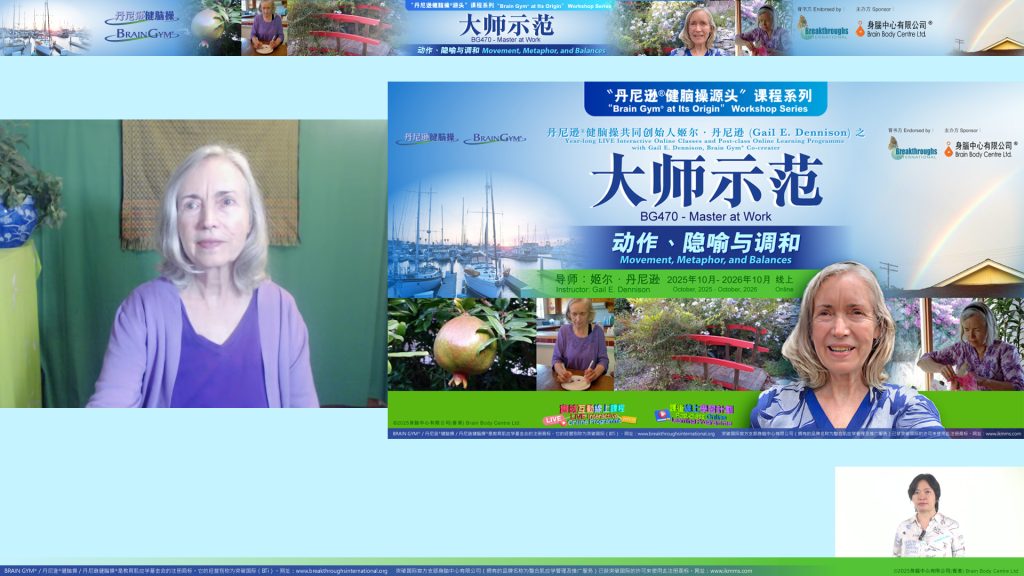Click the "Brain Gym at Its Origin" Workshop Series tab
Screen dimensions: 1024x576
(705, 99)
